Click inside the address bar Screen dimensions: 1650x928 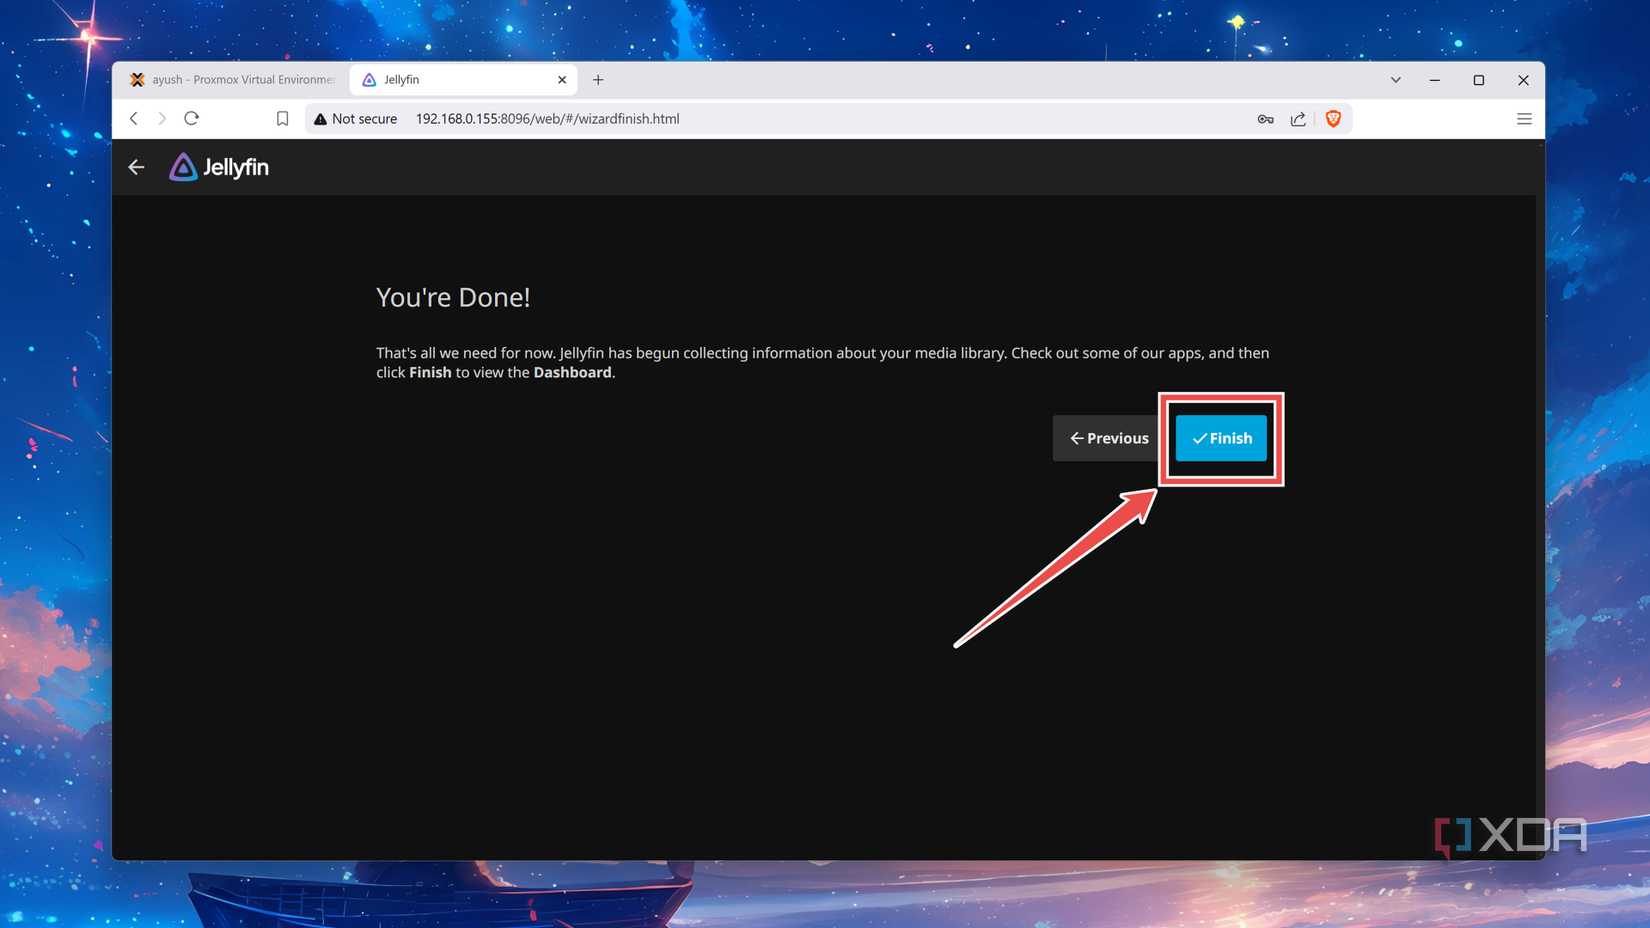pyautogui.click(x=700, y=118)
